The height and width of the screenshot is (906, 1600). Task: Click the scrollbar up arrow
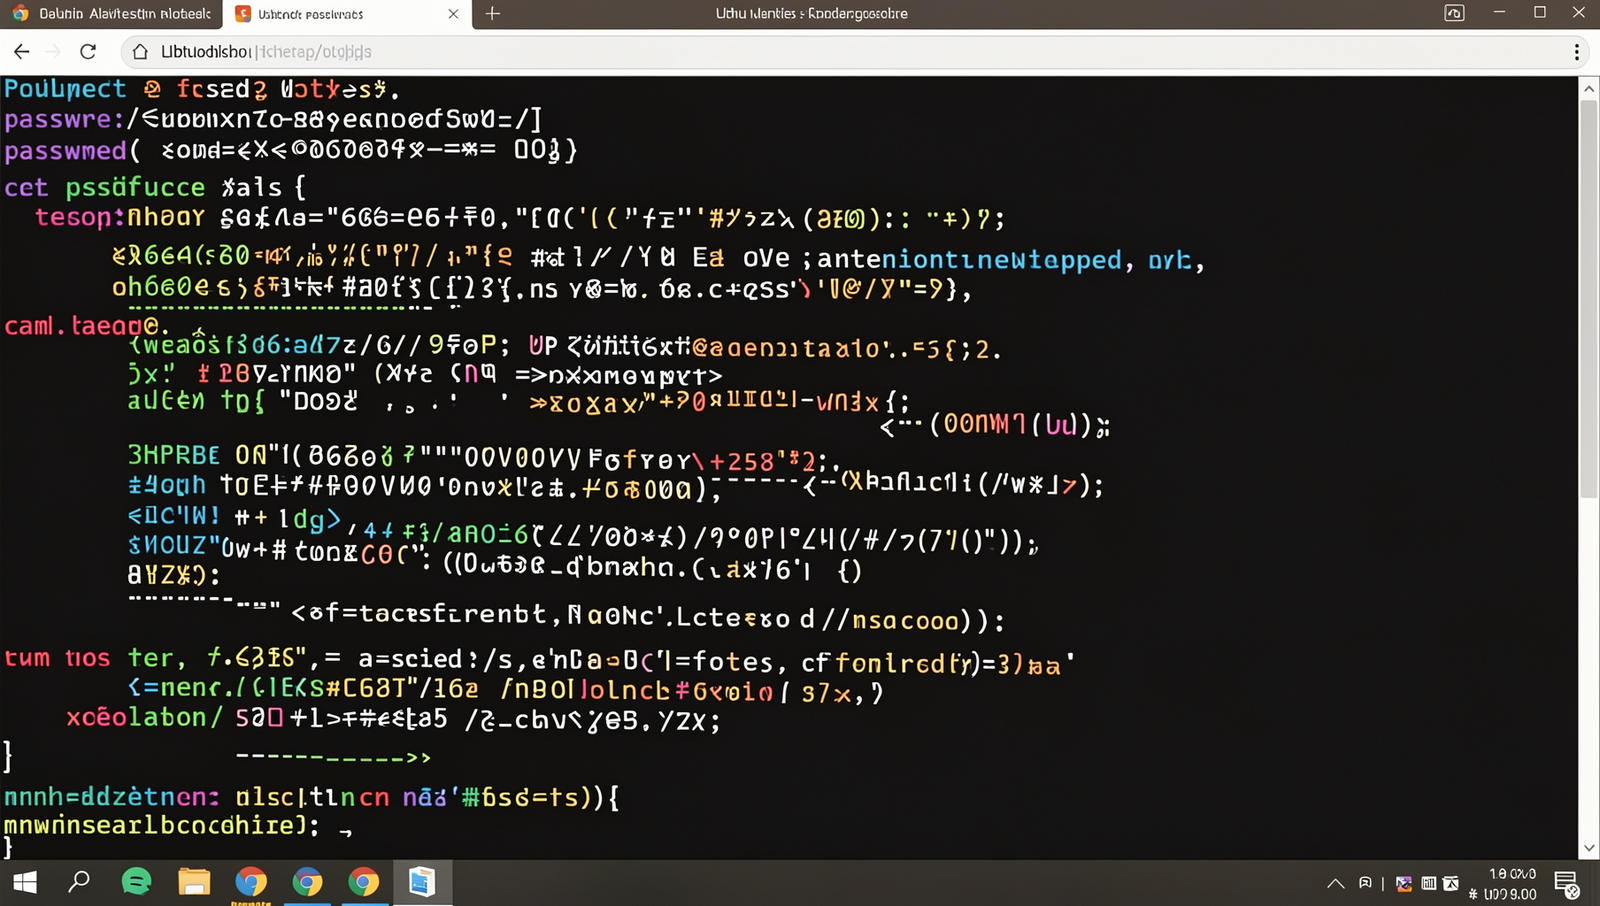[1589, 89]
